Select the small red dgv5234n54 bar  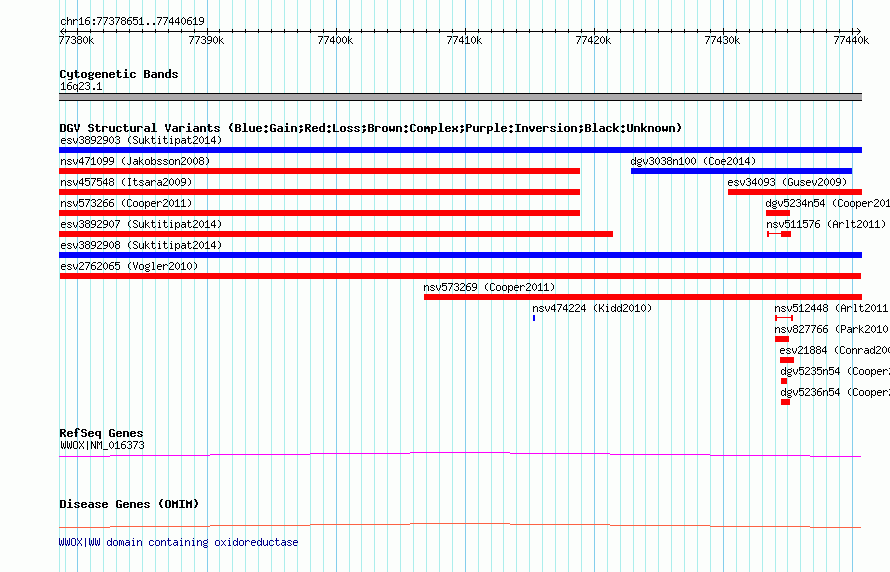tap(778, 213)
